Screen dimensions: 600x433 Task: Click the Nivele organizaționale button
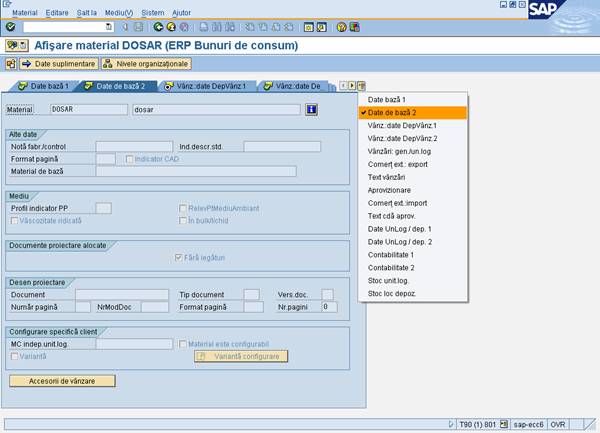(147, 64)
